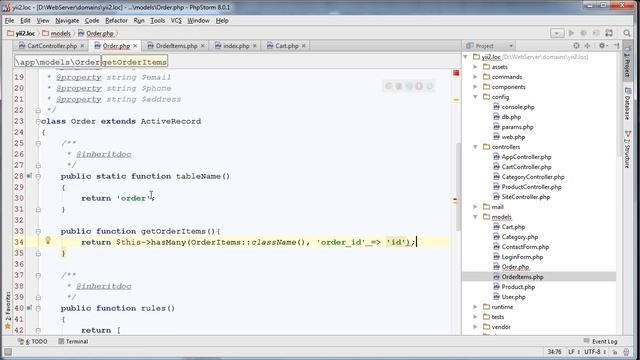The height and width of the screenshot is (360, 640).
Task: Toggle tool window quick-access button at bottom left
Action: click(8, 352)
